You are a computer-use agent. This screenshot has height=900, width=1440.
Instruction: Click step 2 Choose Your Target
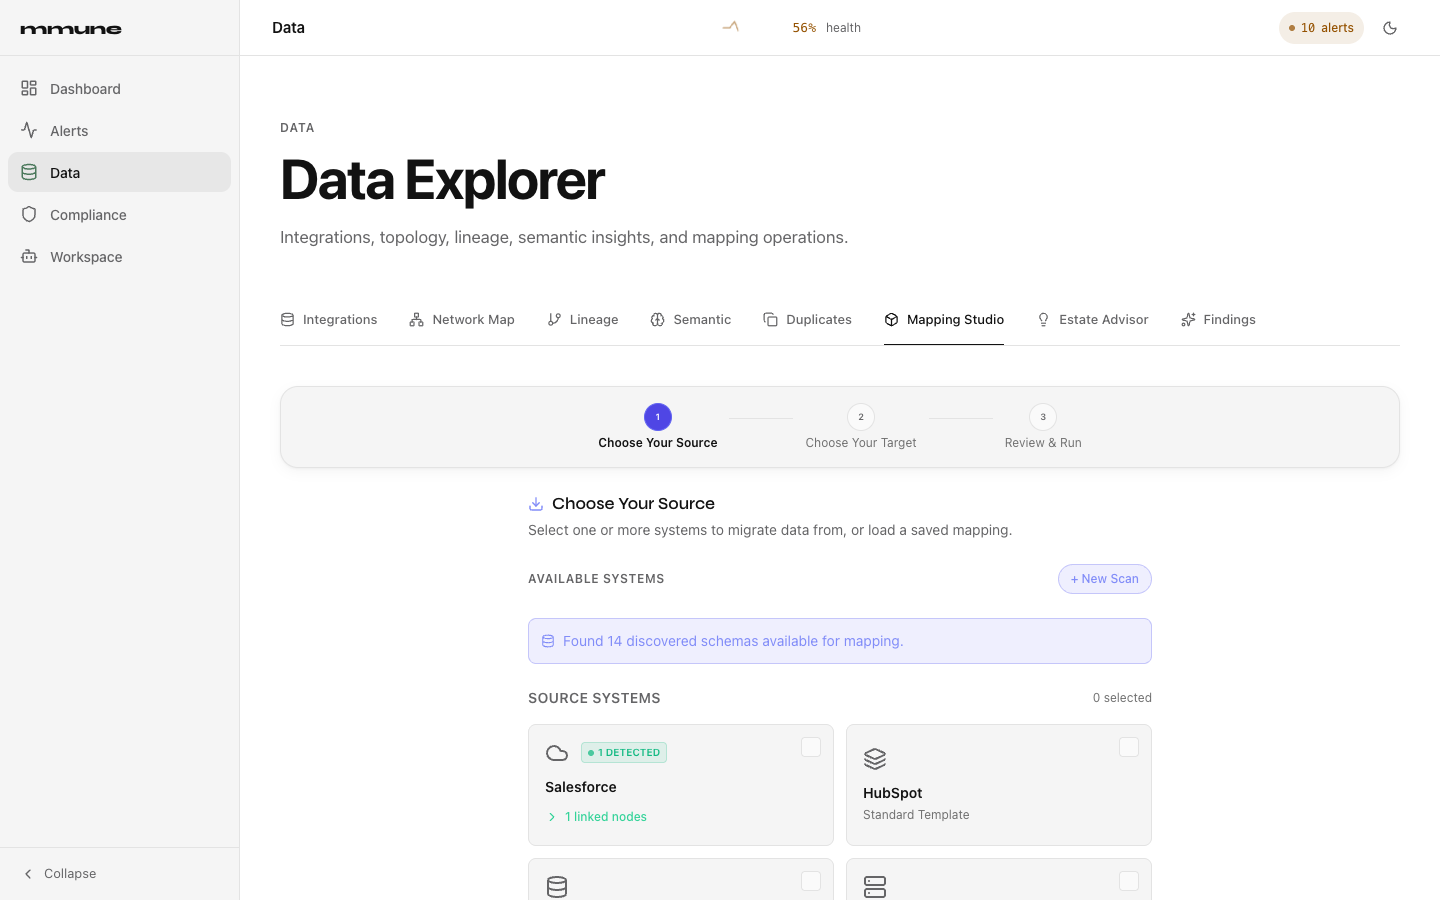[861, 427]
